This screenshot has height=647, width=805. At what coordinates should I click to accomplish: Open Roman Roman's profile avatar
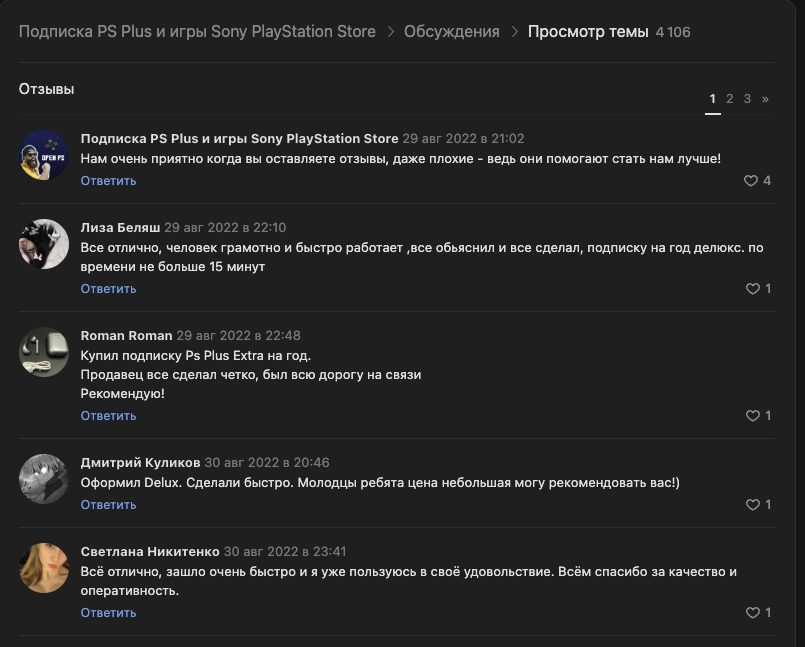click(44, 352)
